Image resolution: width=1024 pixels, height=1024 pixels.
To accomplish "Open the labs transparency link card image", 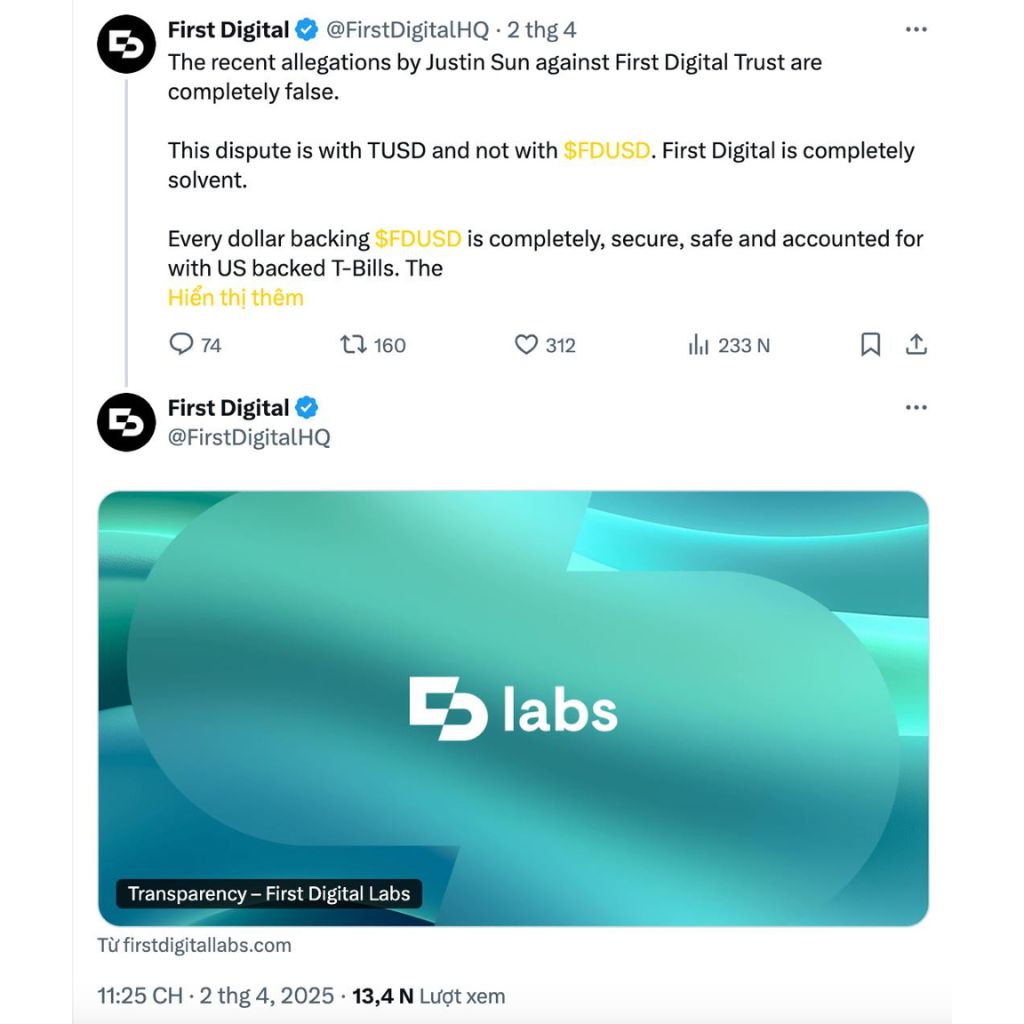I will (x=512, y=708).
